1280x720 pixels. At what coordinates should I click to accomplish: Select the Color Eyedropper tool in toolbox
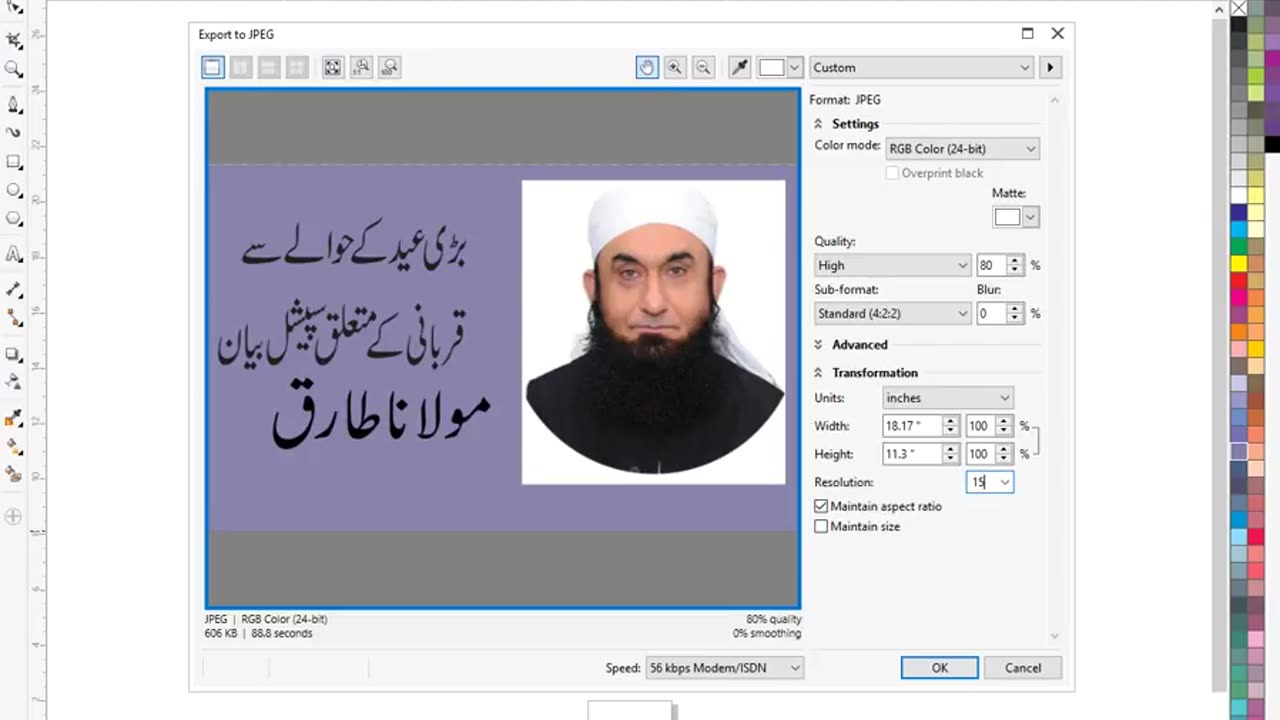click(x=14, y=418)
